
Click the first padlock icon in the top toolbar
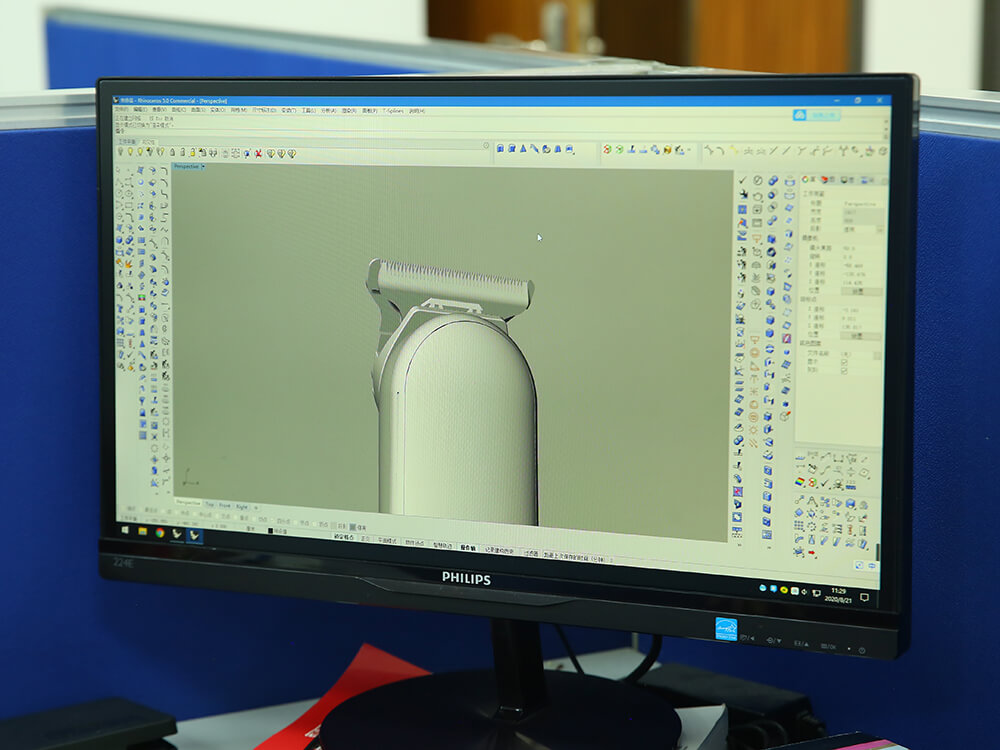coord(172,152)
